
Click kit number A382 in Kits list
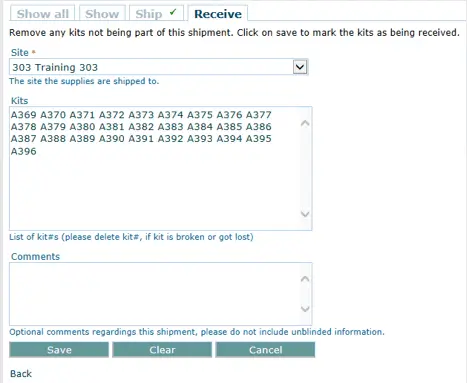141,127
